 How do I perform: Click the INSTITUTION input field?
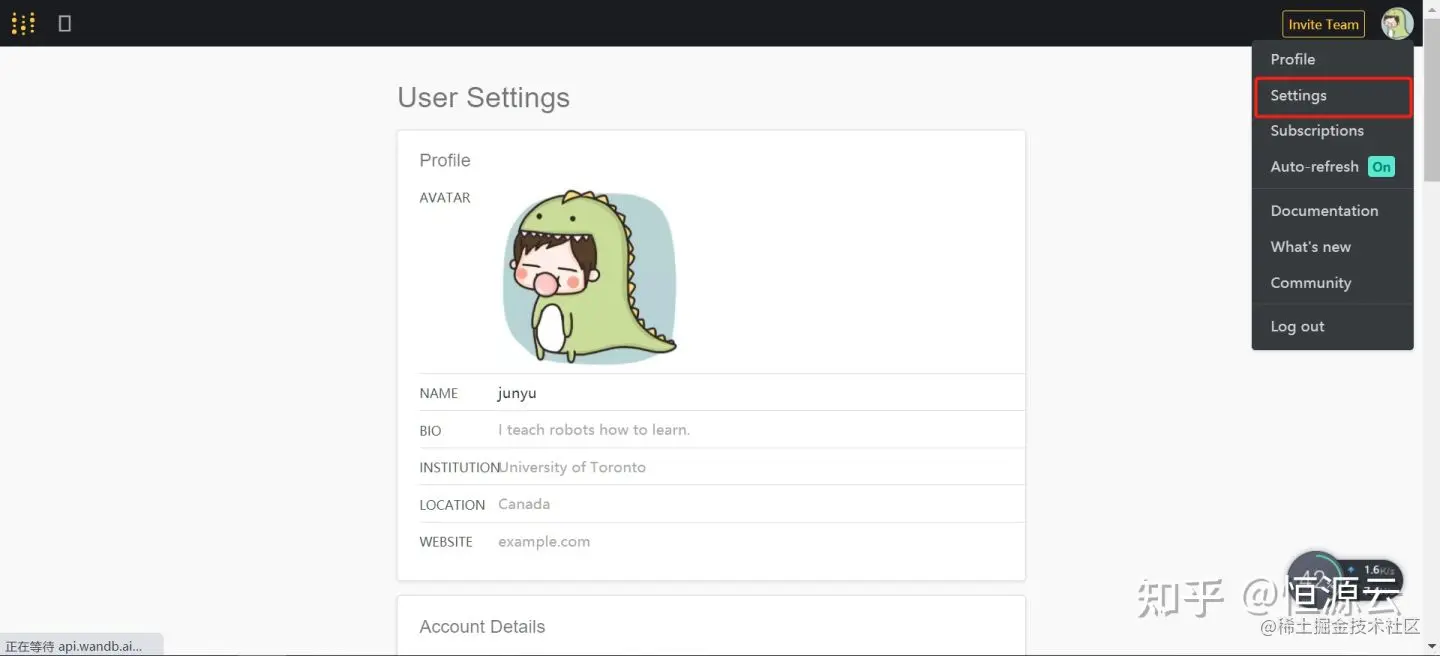760,467
